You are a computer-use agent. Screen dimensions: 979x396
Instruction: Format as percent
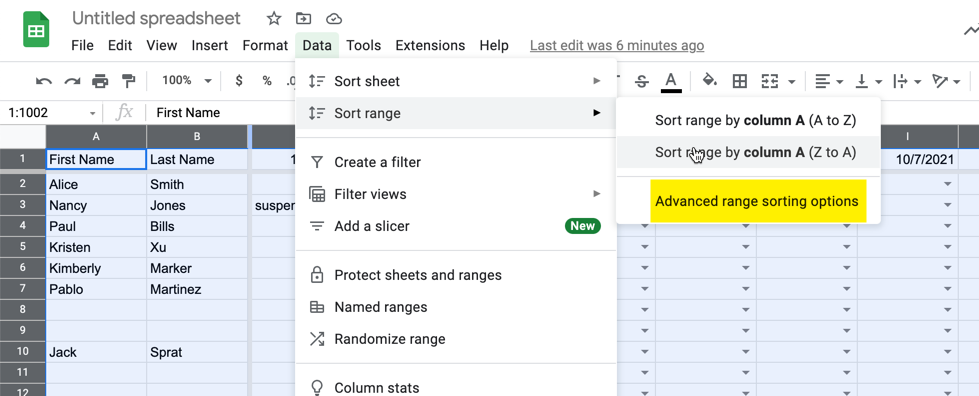click(267, 81)
